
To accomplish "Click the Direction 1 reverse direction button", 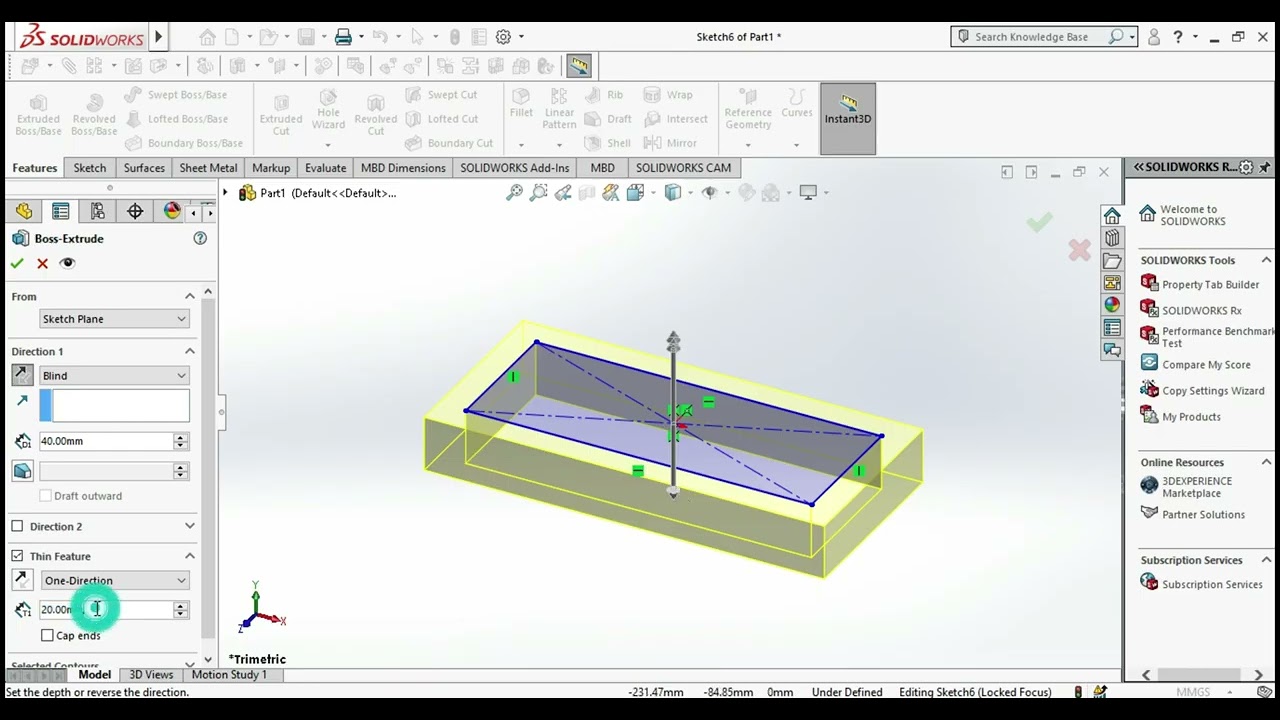I will tap(22, 375).
